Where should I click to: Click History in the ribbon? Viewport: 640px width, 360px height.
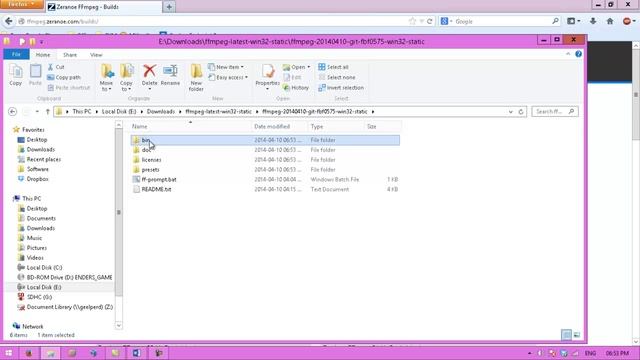coord(296,88)
